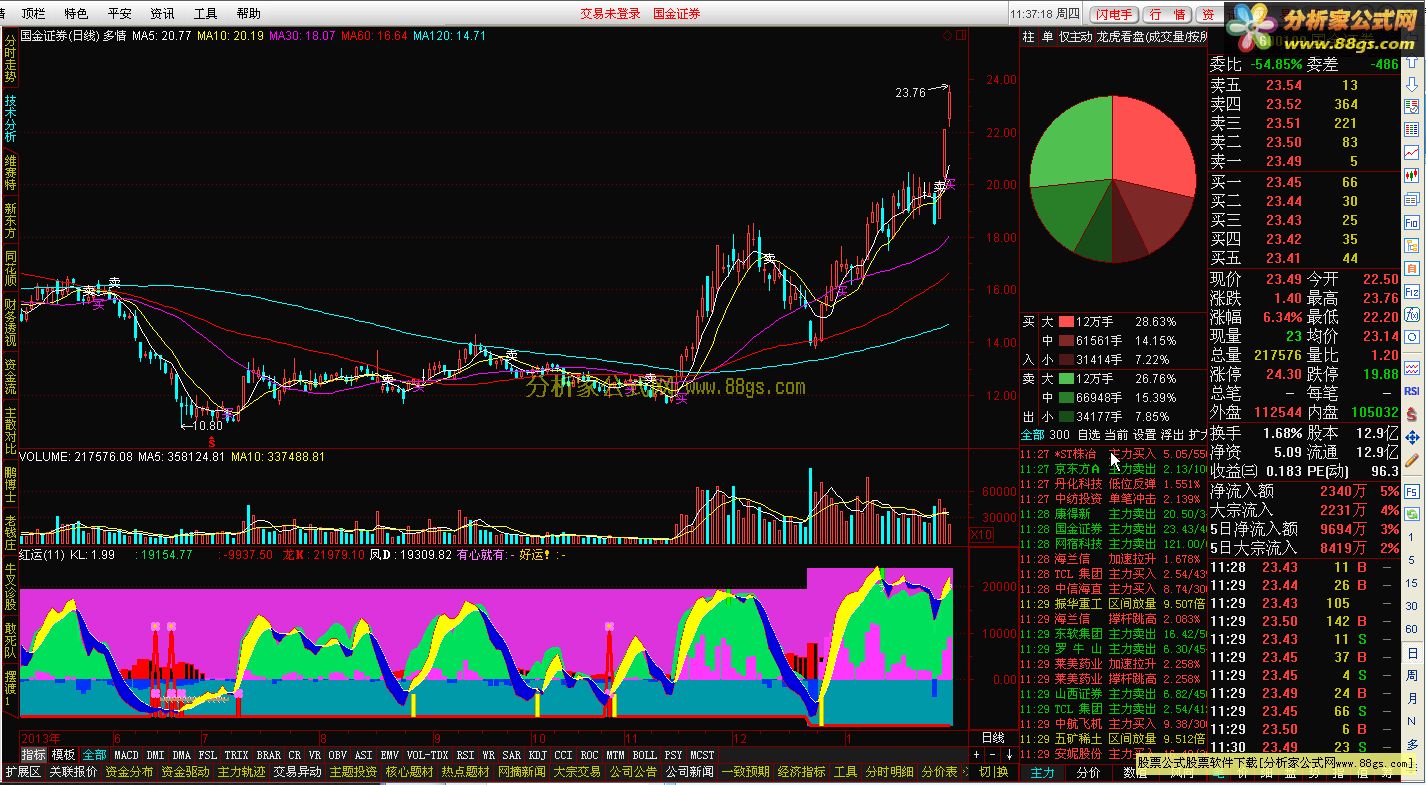Click the green refresh icon in right toolbar
1426x785 pixels.
[1412, 513]
